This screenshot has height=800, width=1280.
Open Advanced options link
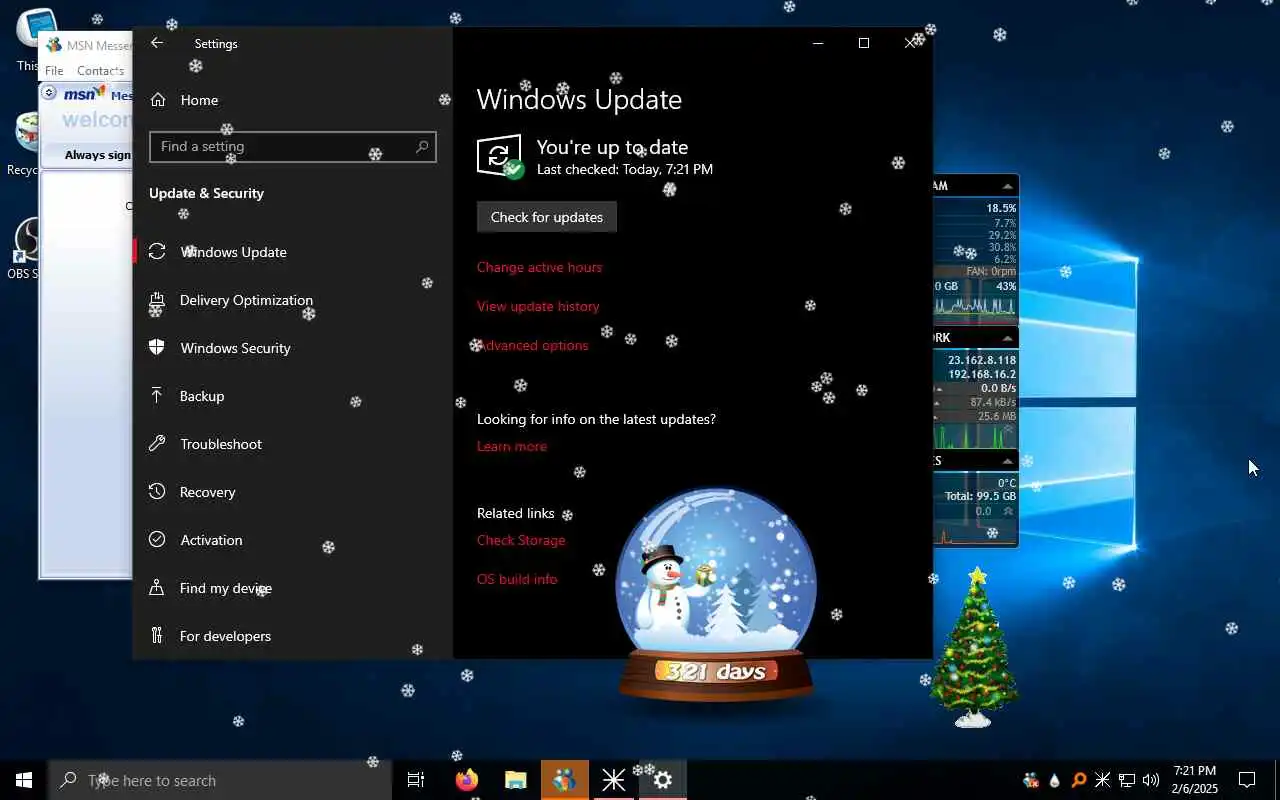pos(532,345)
